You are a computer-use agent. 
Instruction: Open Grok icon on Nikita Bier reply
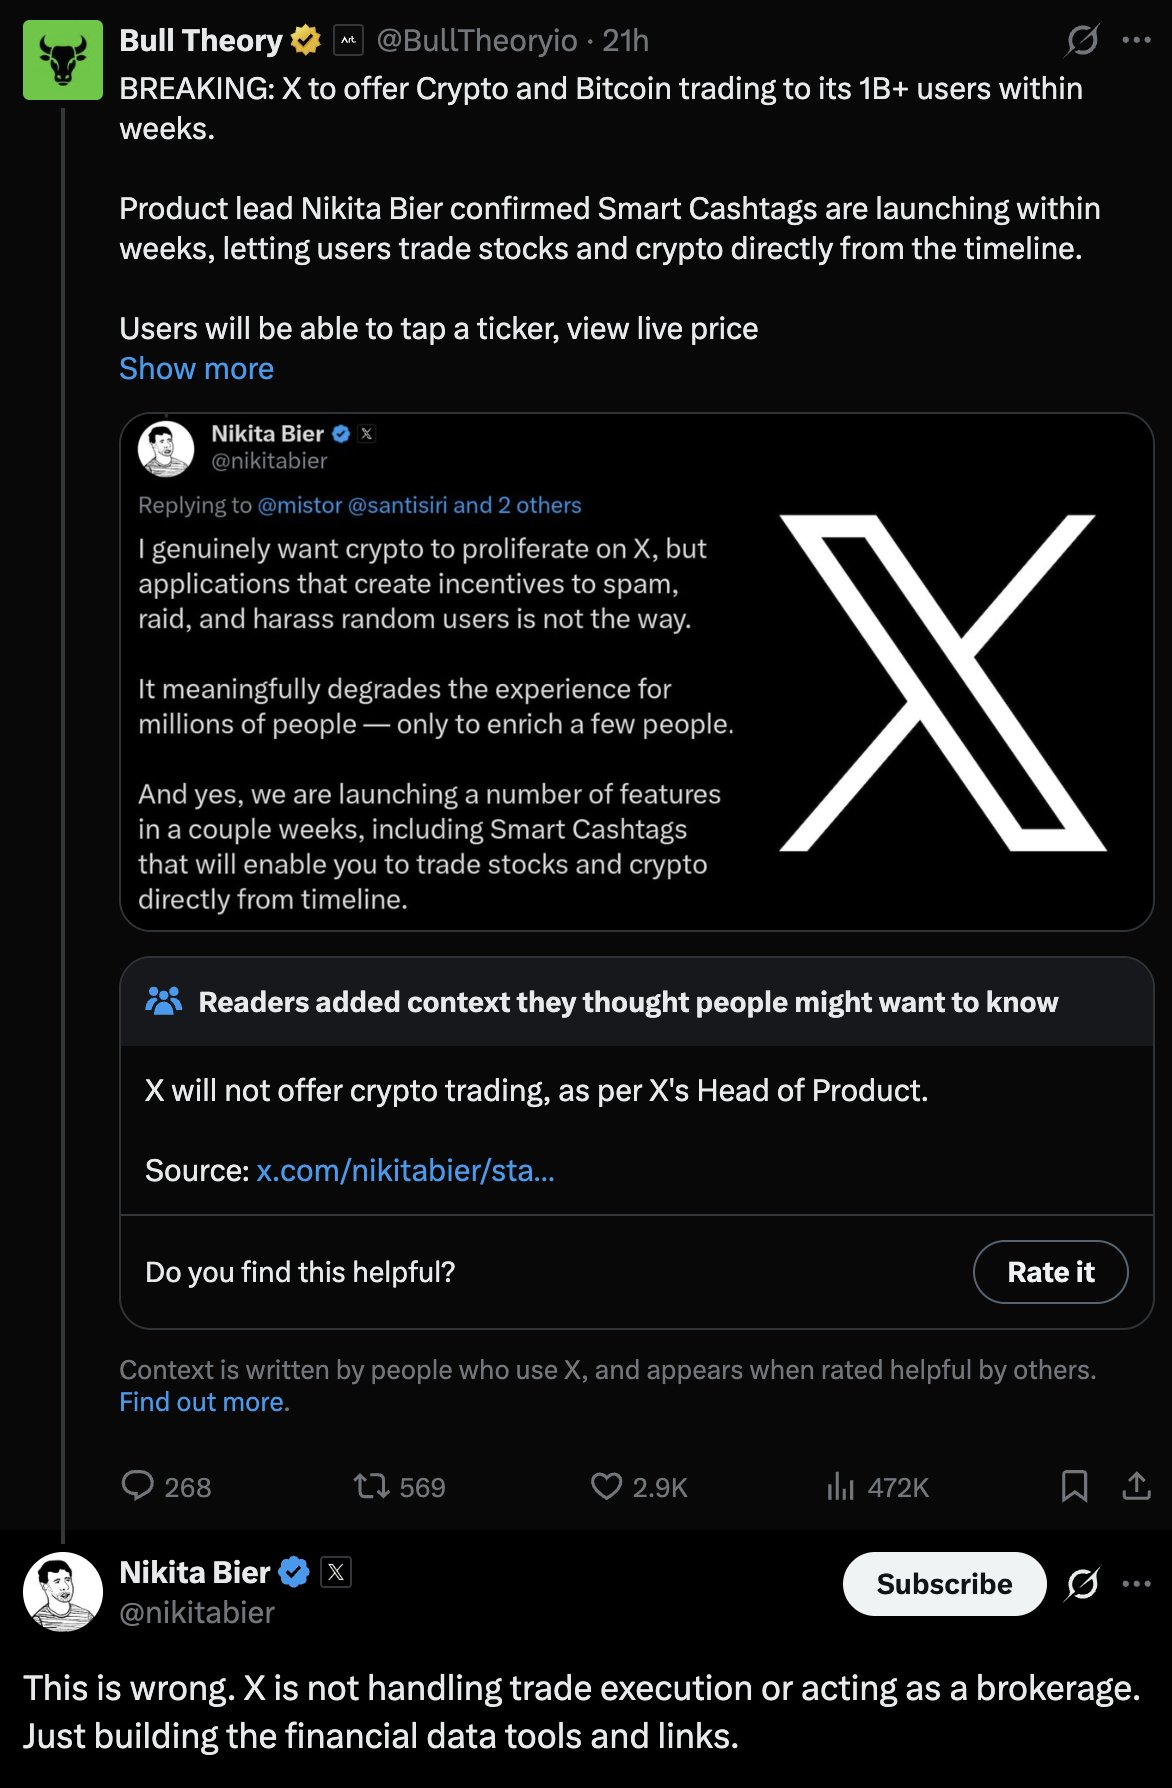(1082, 1583)
